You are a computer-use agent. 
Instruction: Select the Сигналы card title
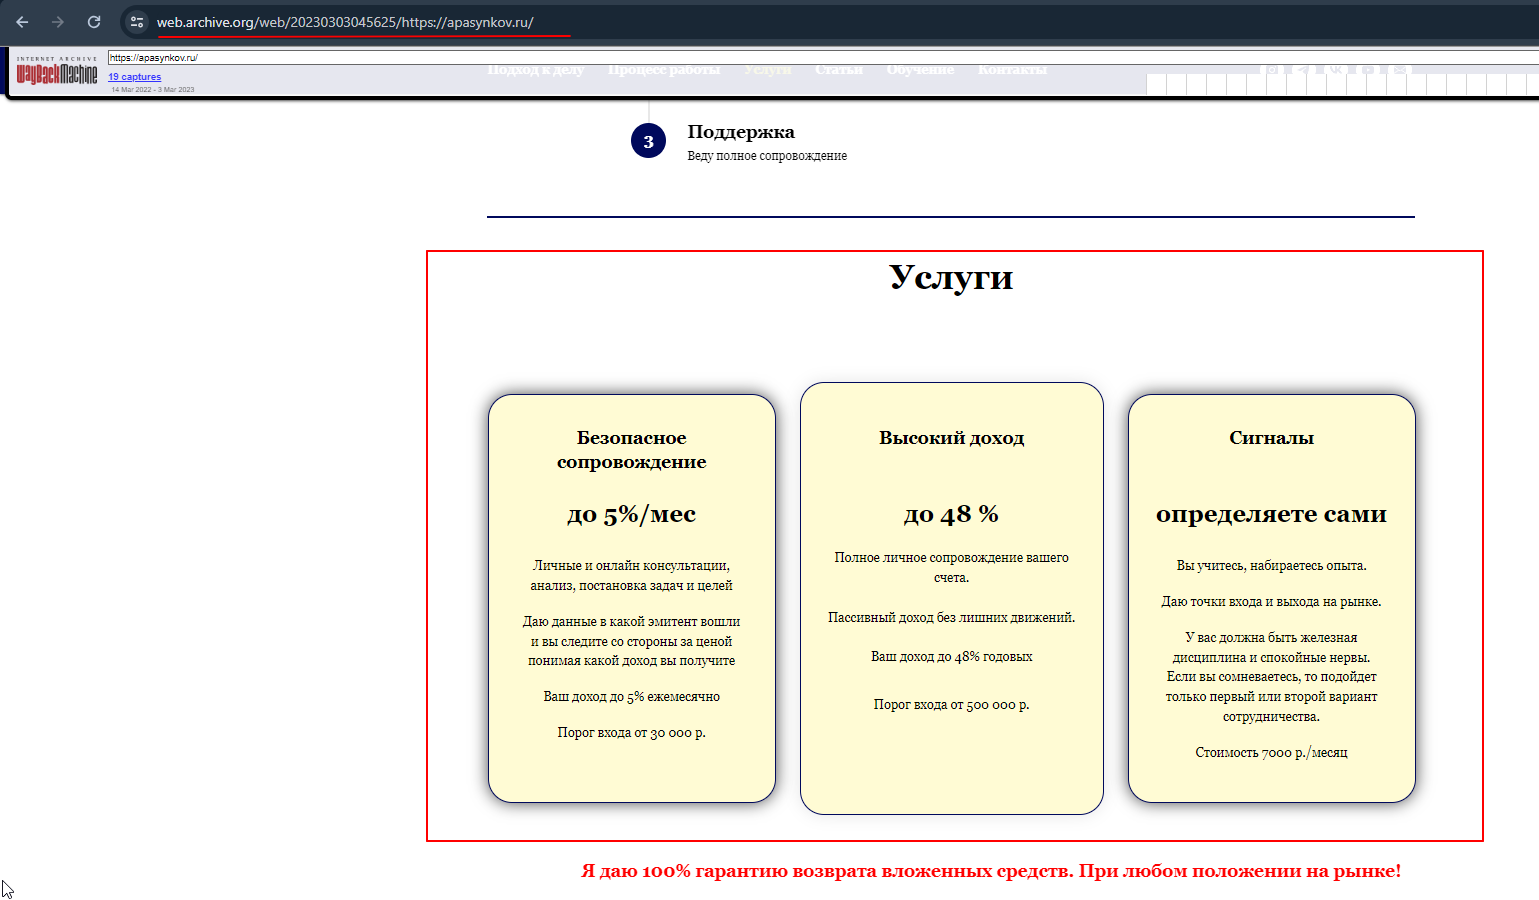click(1272, 438)
